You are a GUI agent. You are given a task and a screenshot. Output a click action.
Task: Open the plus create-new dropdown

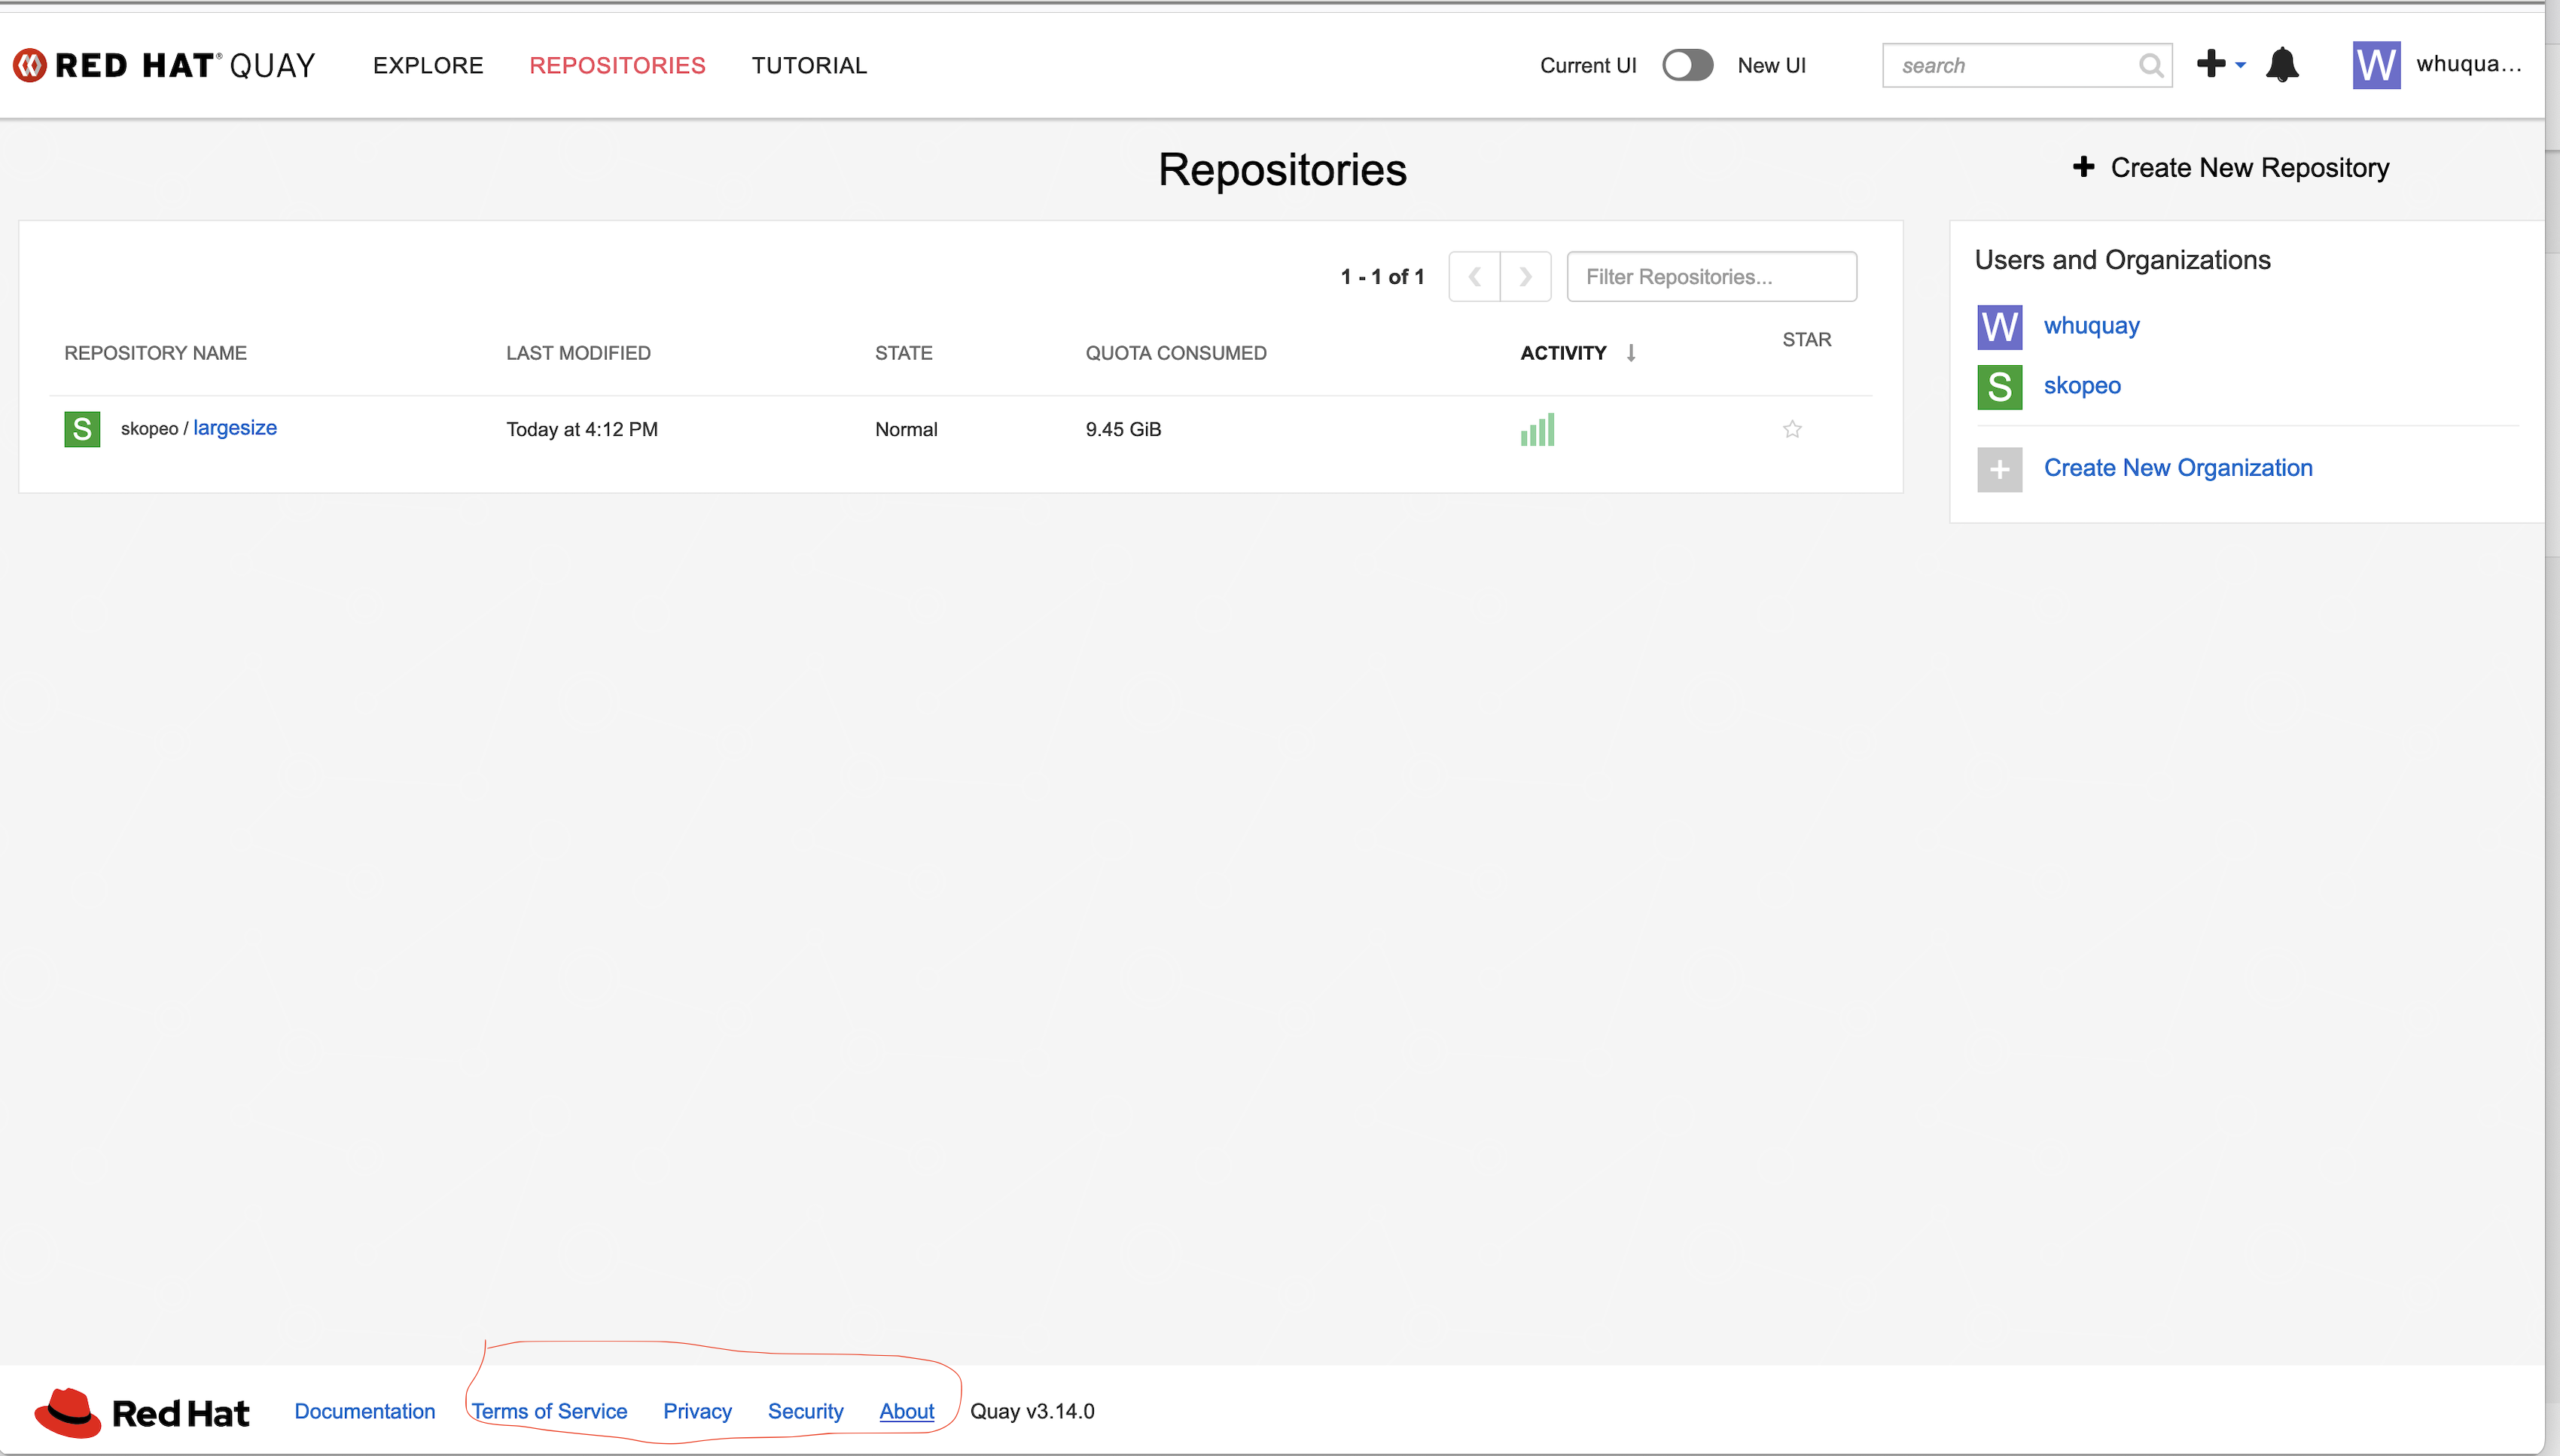pyautogui.click(x=2220, y=65)
